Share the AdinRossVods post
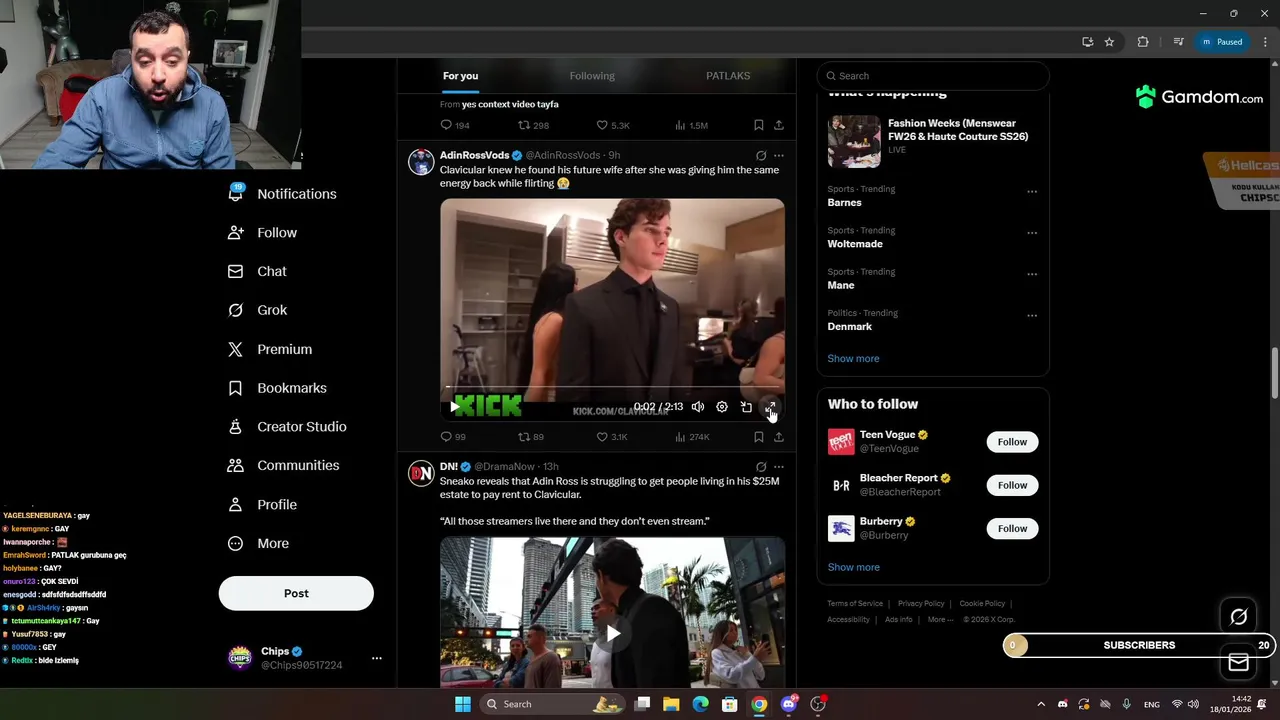Screen dimensions: 1280x720 click(x=779, y=437)
